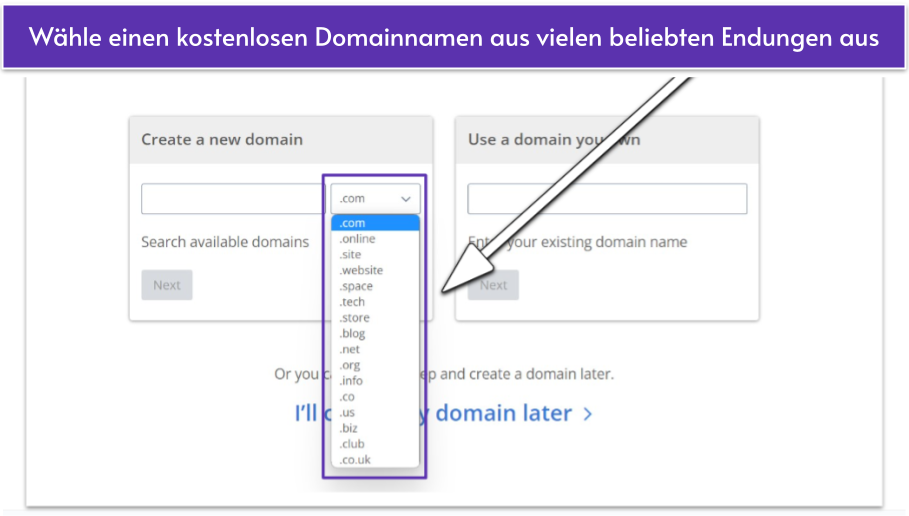Click the 'Create a new domain' heading
Screen dimensions: 909x516
click(x=222, y=140)
